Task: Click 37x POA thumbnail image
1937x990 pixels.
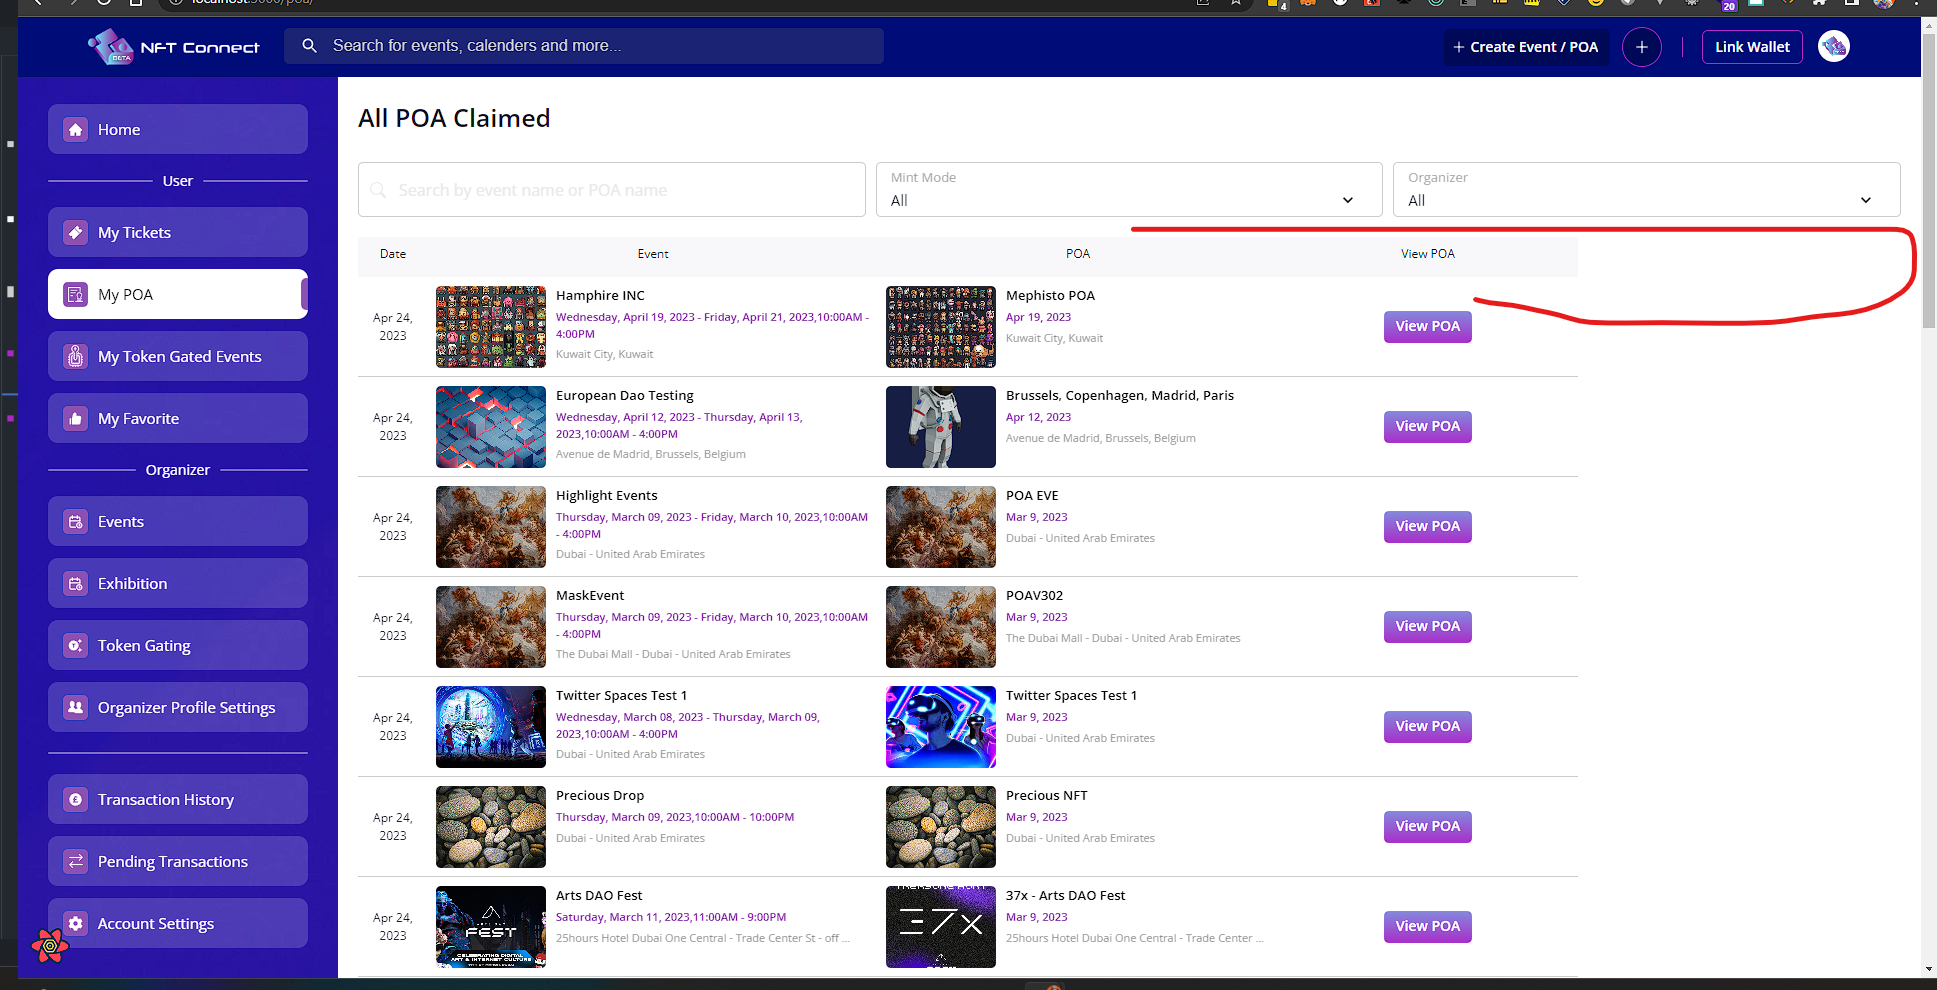Action: coord(941,927)
